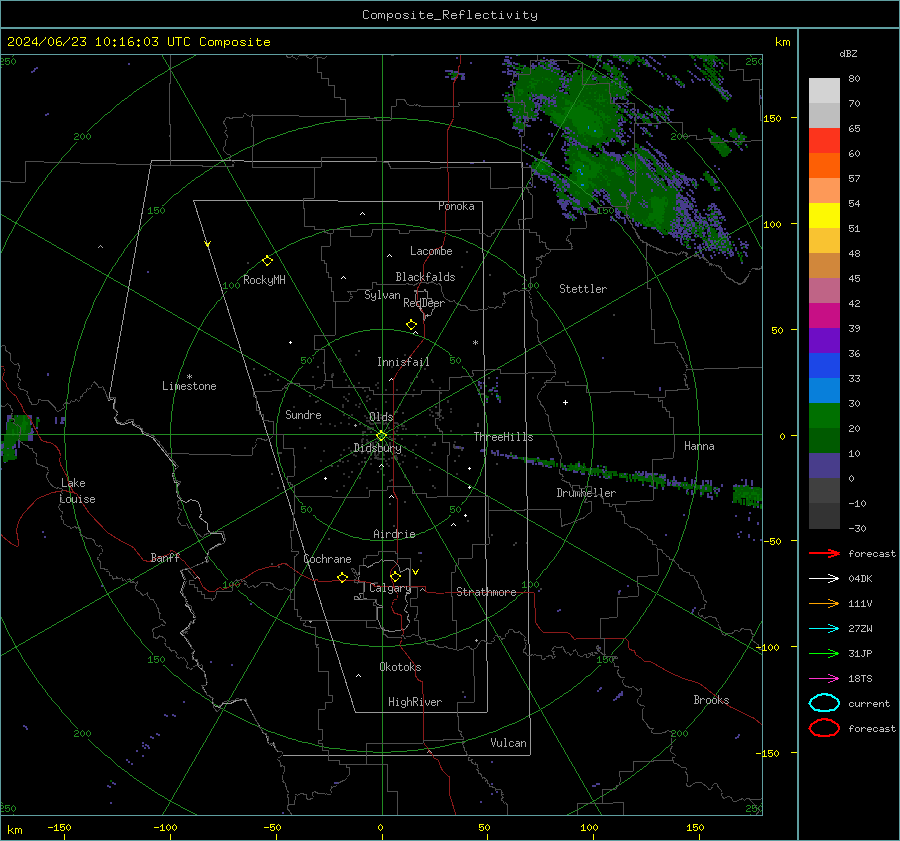The height and width of the screenshot is (841, 900).
Task: Pick the bright green 30 dBZ swatch
Action: [x=824, y=416]
